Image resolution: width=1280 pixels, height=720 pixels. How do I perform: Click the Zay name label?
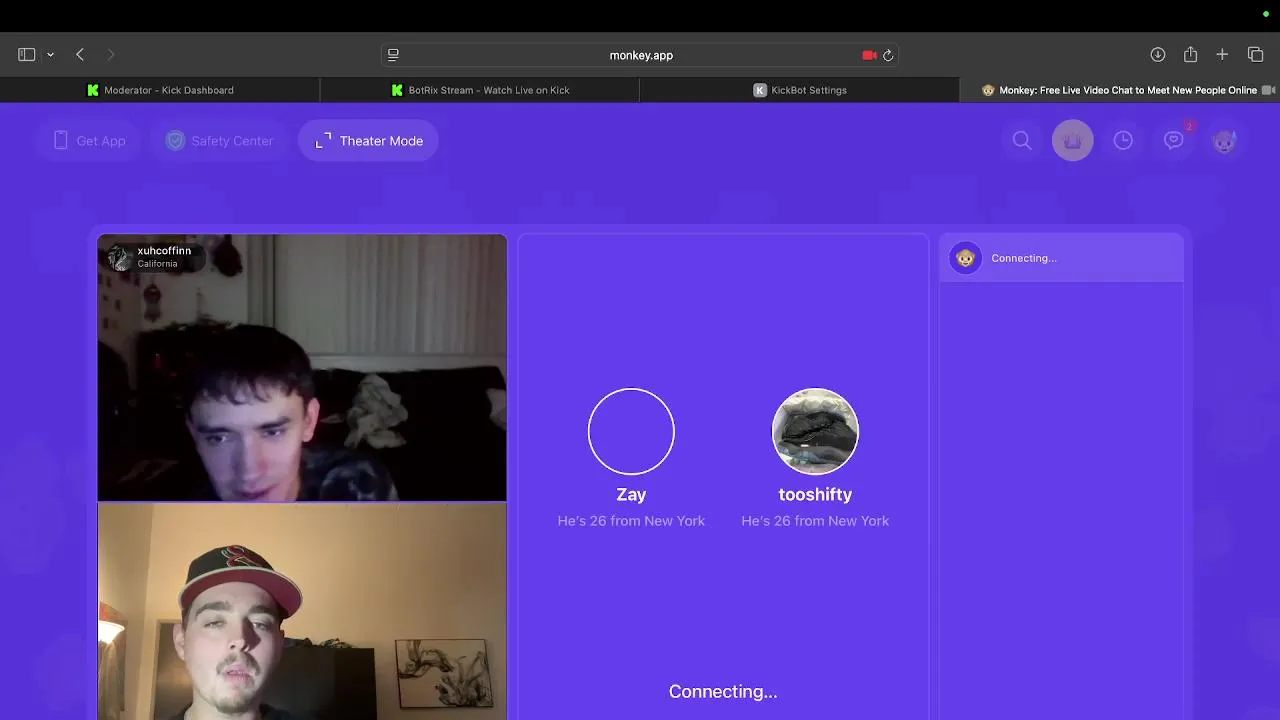point(631,494)
